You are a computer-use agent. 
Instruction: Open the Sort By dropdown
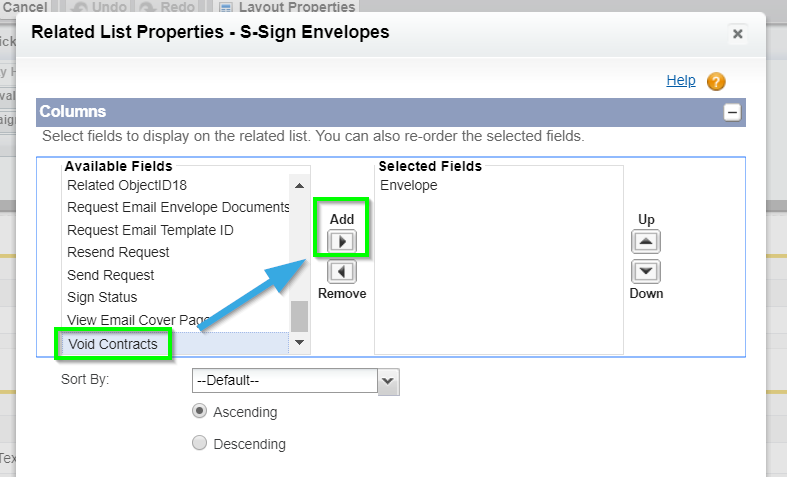click(296, 381)
